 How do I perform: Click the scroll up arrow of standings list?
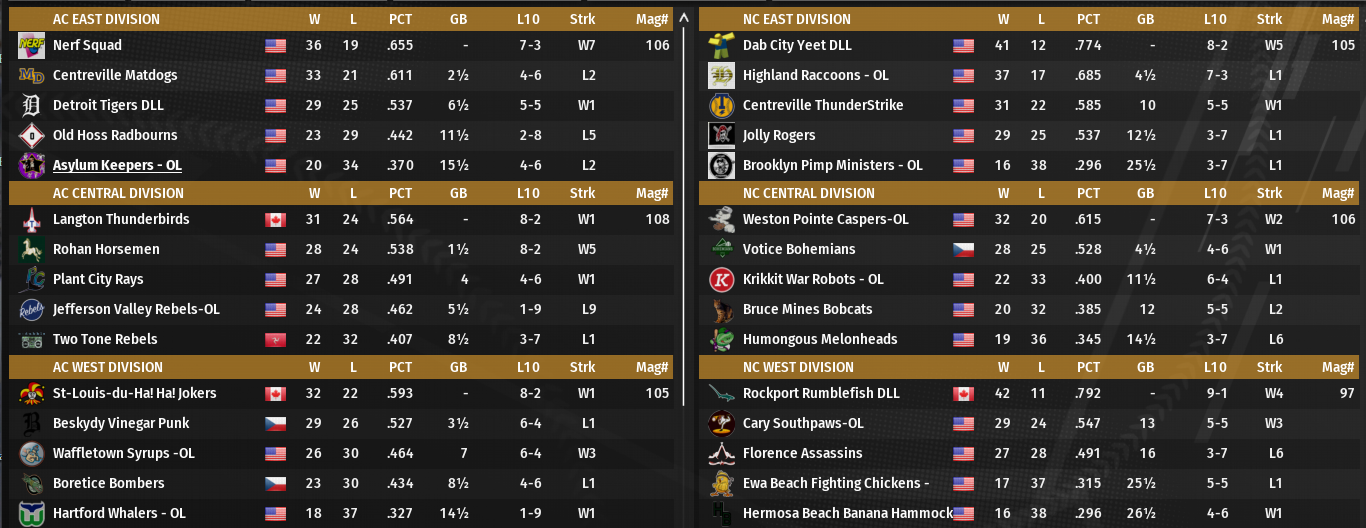coord(684,17)
